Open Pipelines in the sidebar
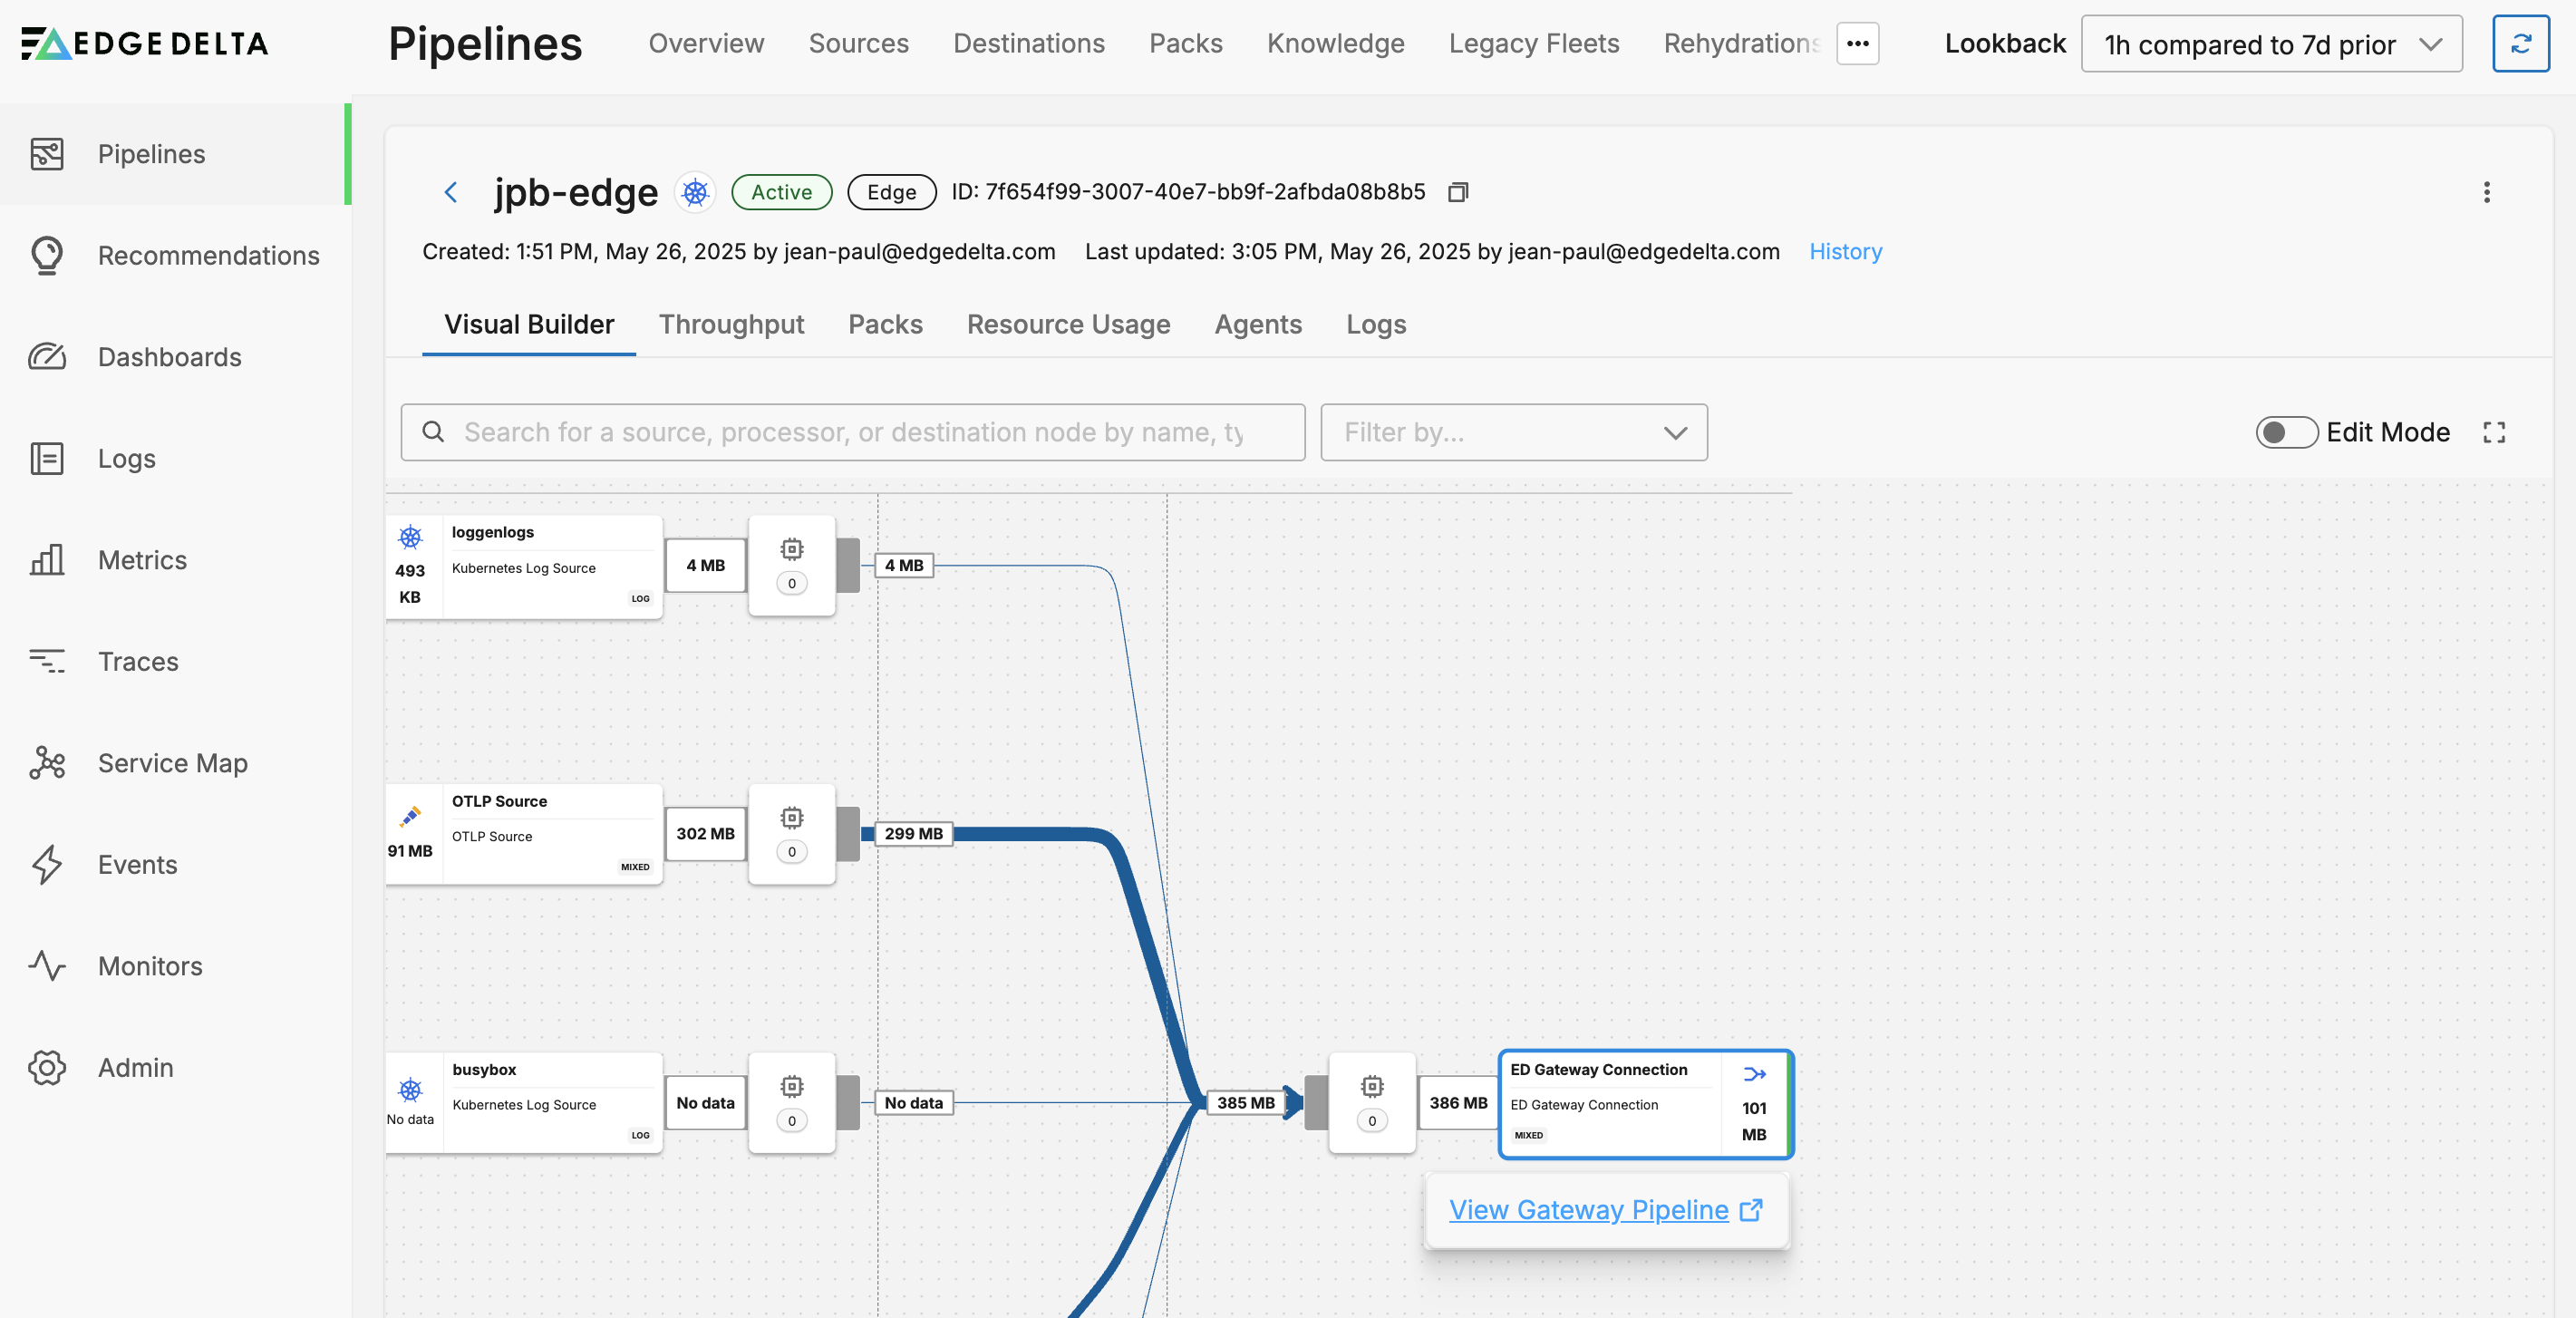The height and width of the screenshot is (1318, 2576). (x=174, y=154)
